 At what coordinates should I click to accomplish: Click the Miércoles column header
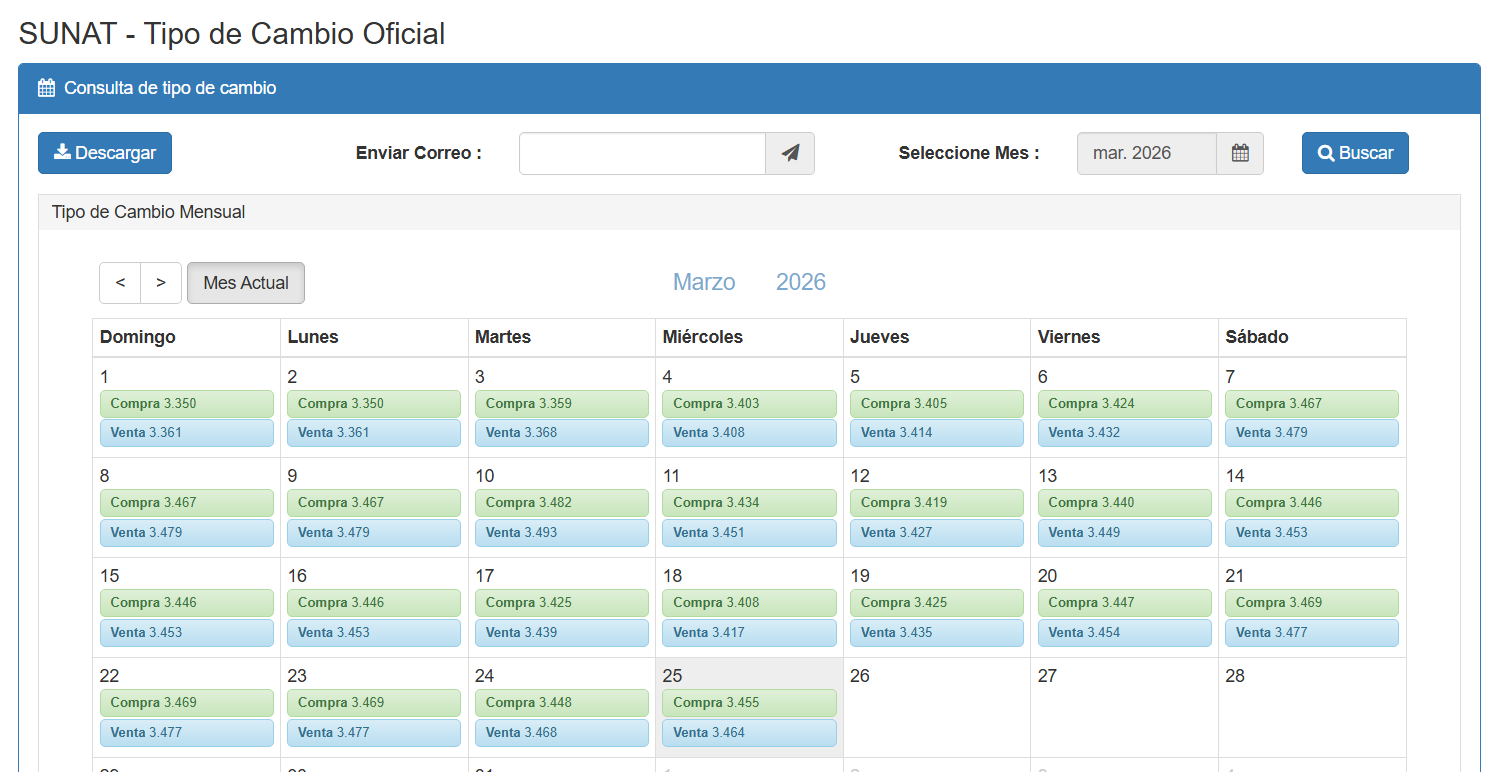tap(703, 337)
